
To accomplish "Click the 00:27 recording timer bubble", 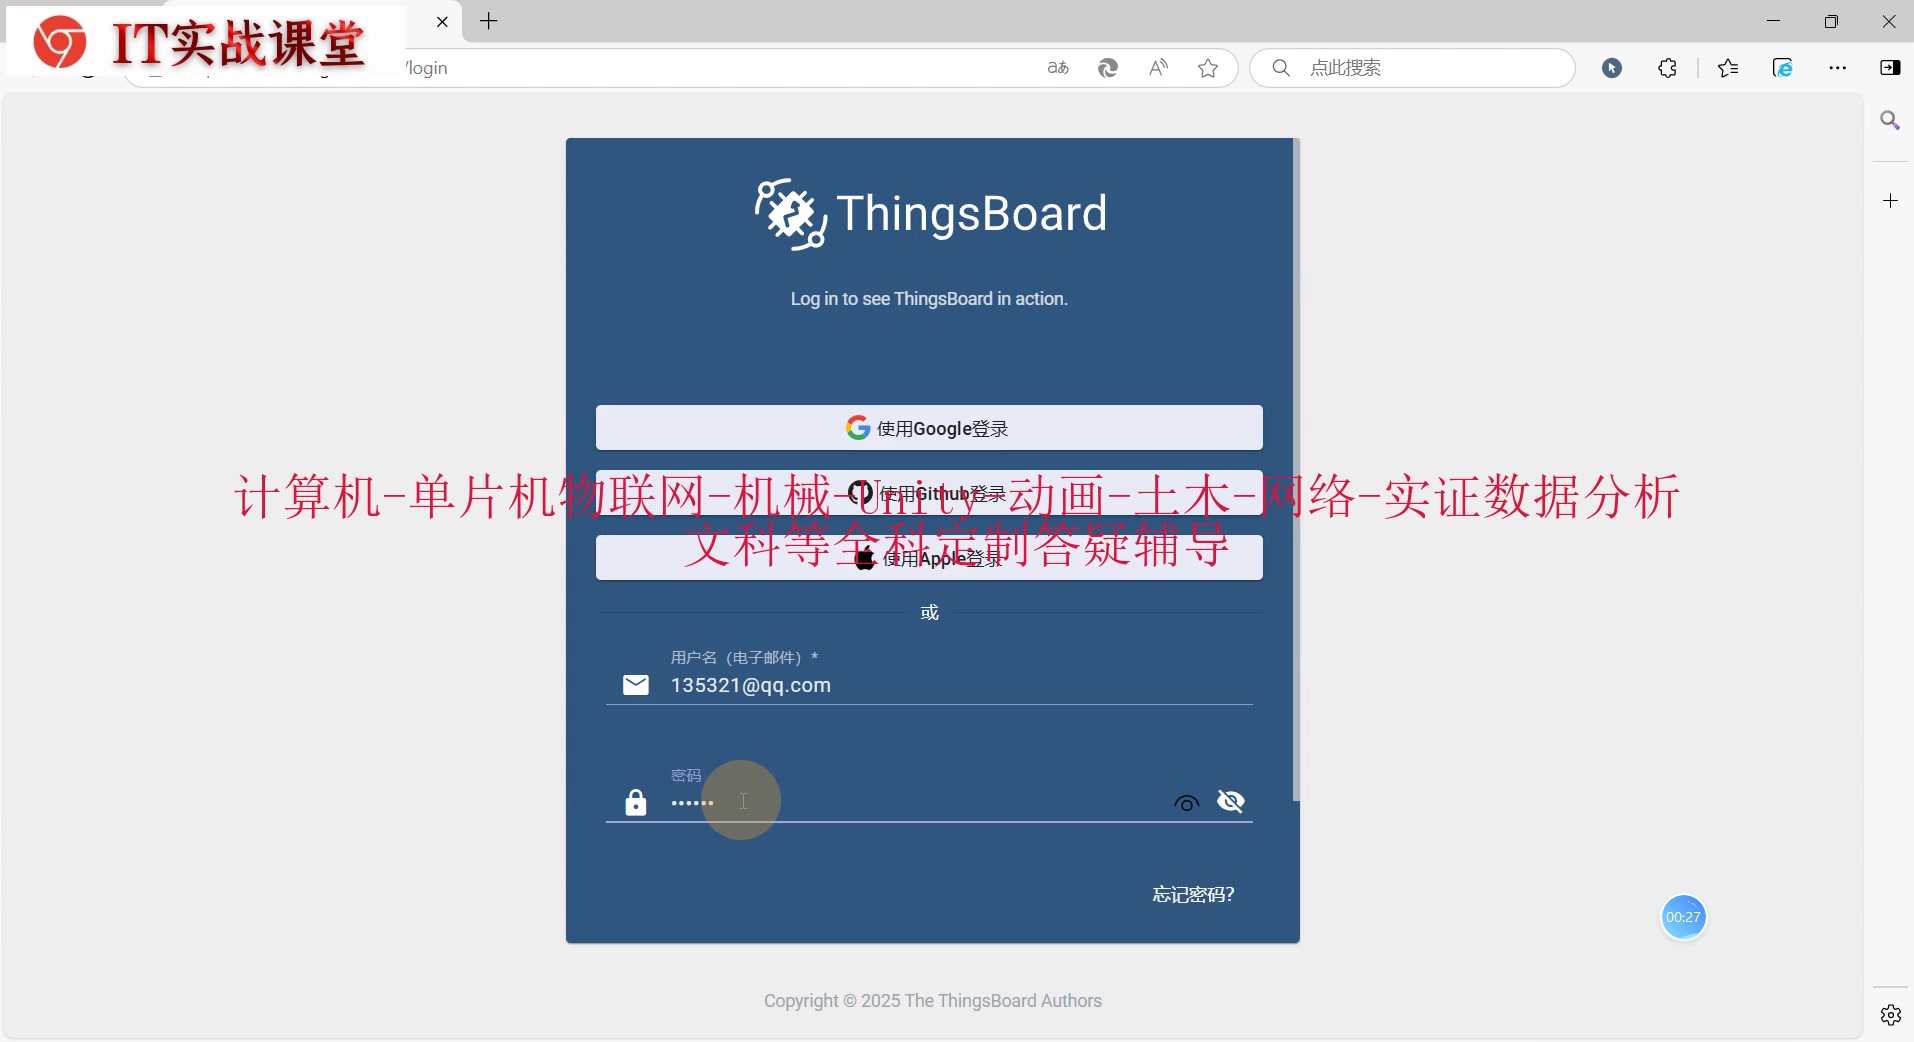I will tap(1683, 917).
